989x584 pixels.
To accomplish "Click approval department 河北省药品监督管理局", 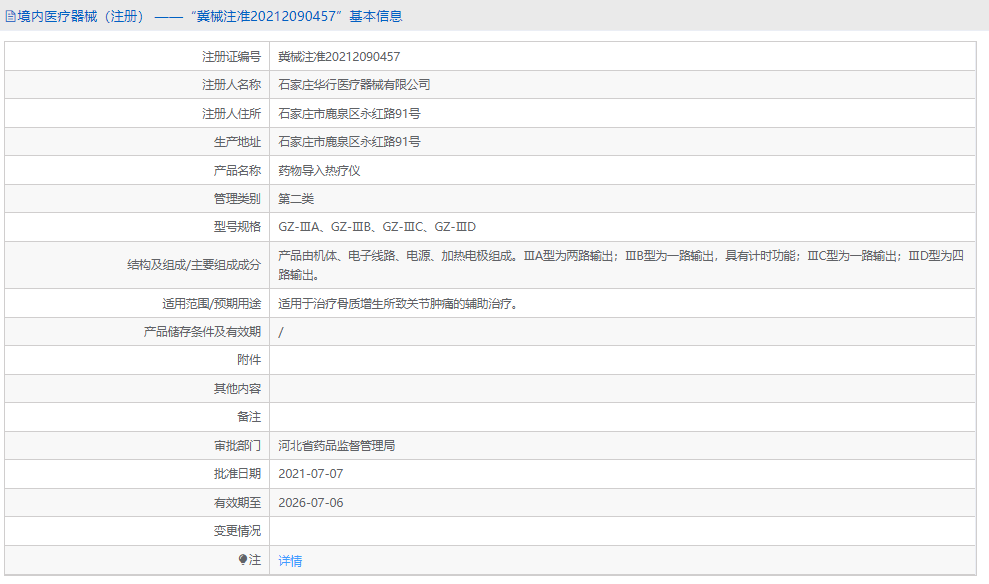I will point(337,445).
